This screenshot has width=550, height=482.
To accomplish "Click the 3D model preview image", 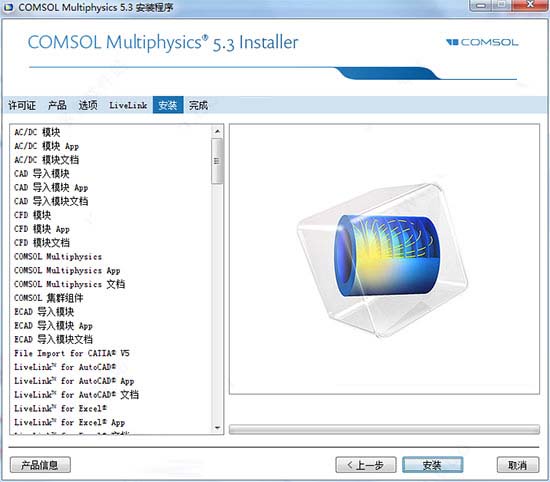I will tap(383, 260).
